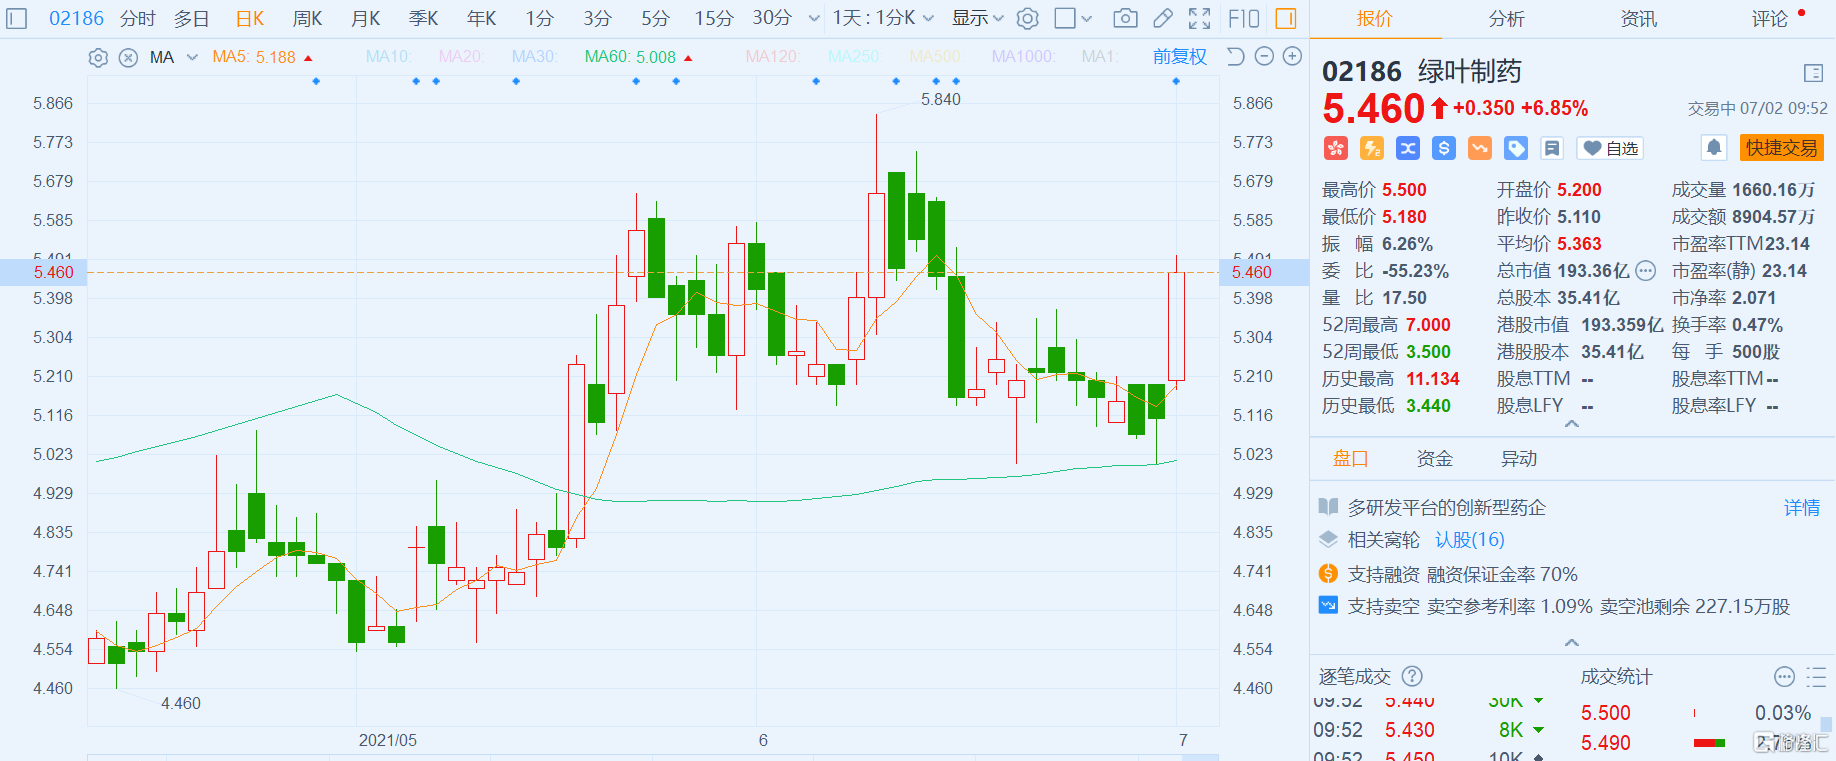Click the first blue event marker above chart
The image size is (1836, 761).
point(316,81)
